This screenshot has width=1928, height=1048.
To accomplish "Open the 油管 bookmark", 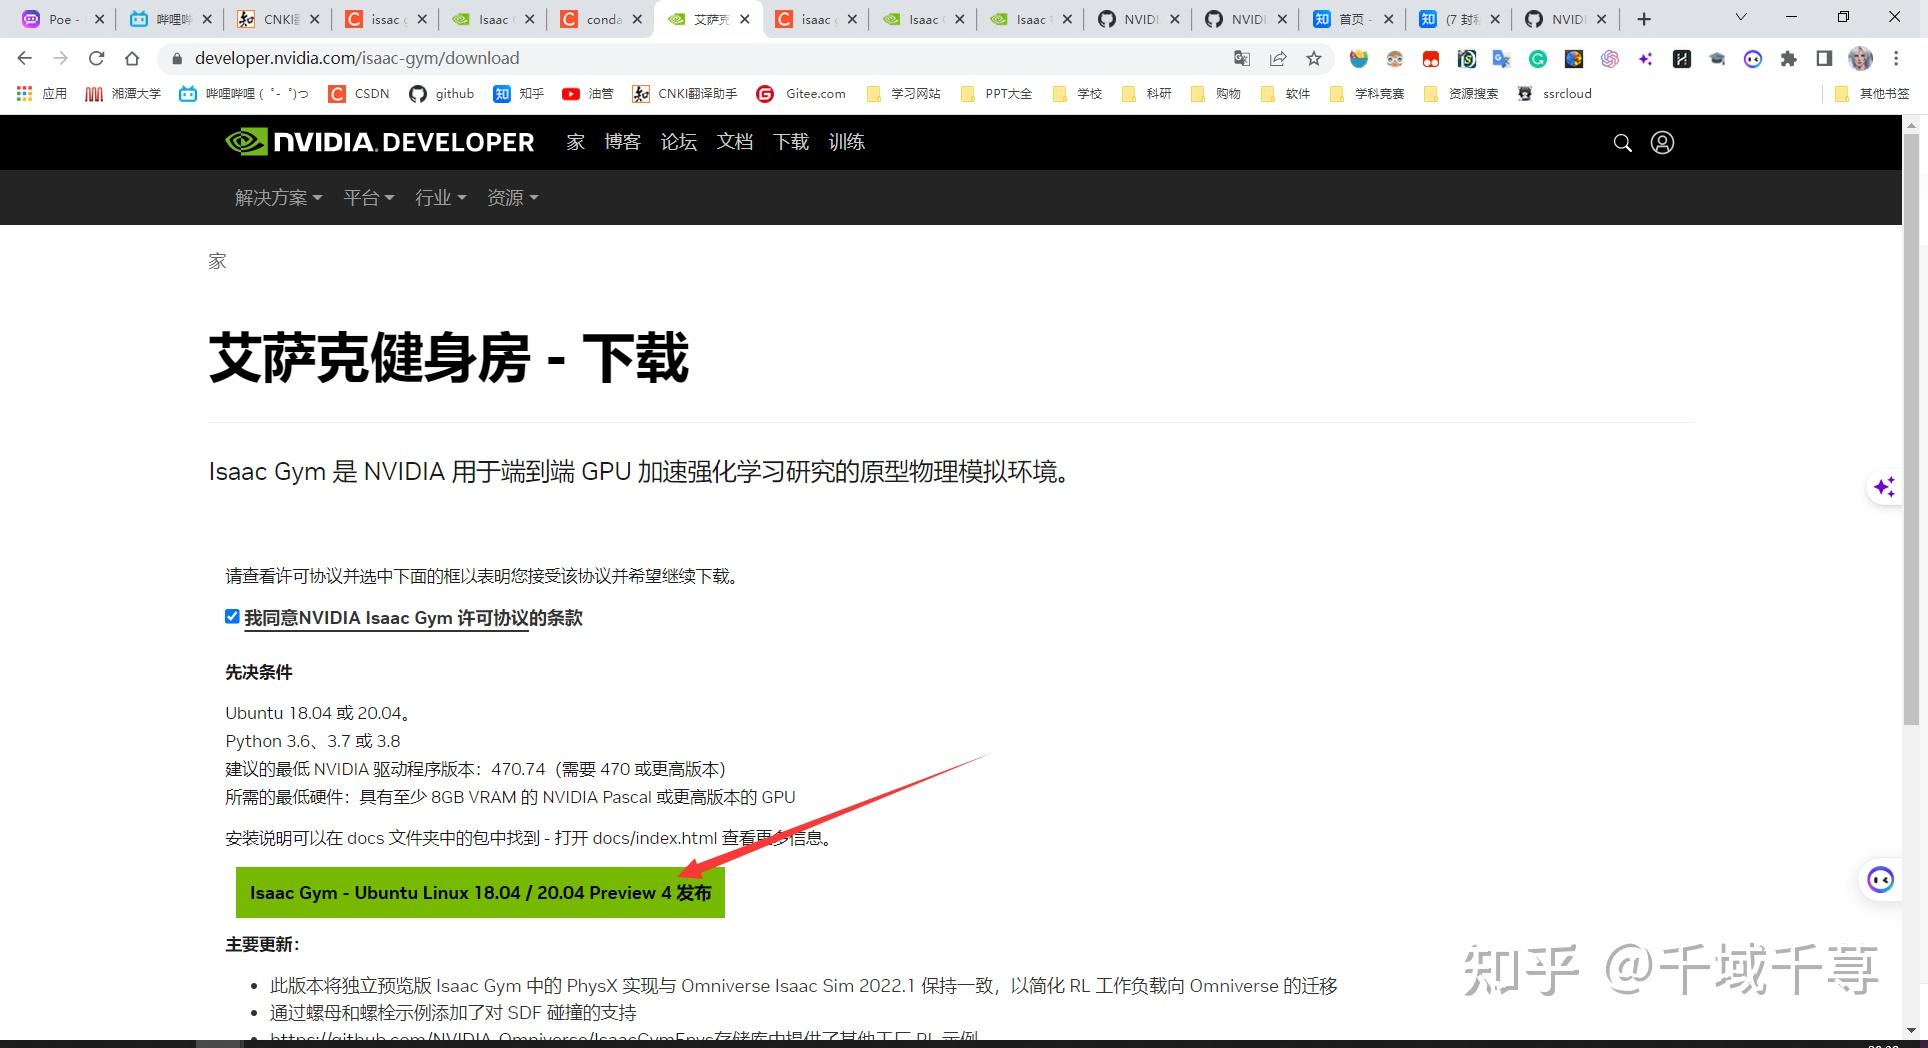I will (587, 94).
